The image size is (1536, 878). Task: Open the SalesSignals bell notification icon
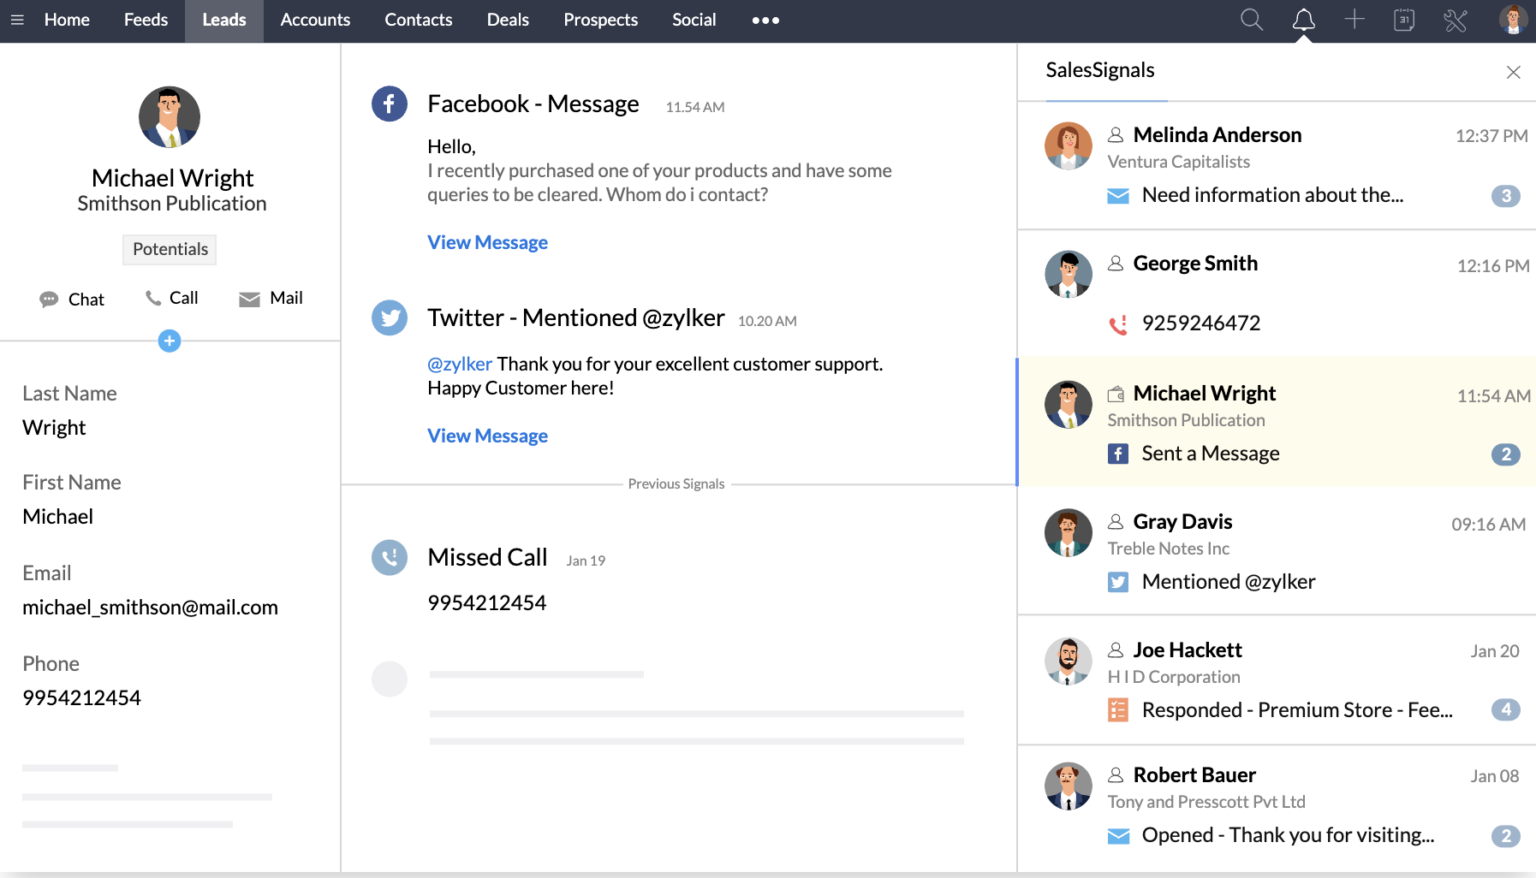click(x=1303, y=20)
